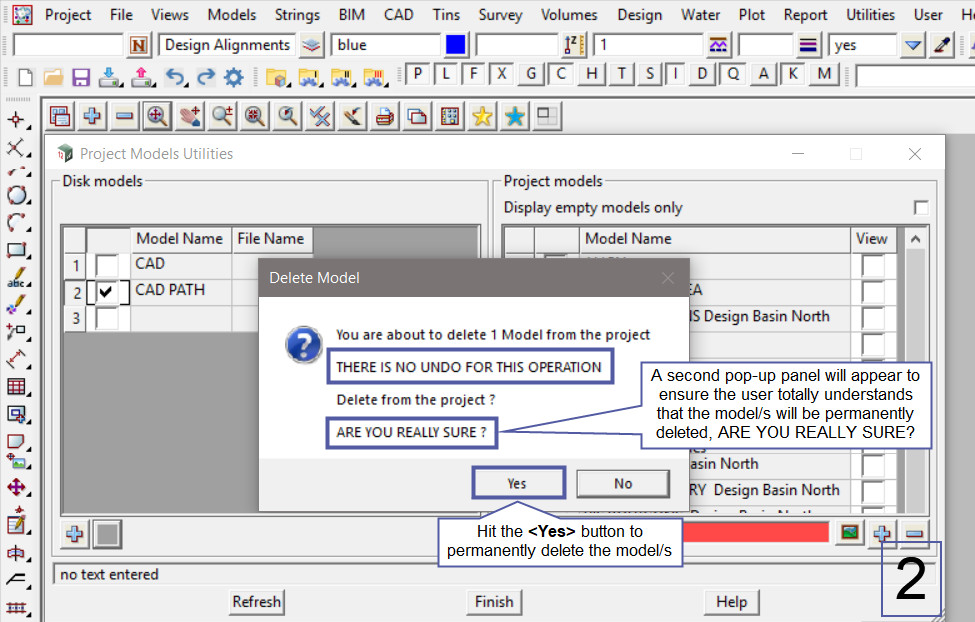Click the line style icon
The height and width of the screenshot is (622, 975).
point(718,45)
